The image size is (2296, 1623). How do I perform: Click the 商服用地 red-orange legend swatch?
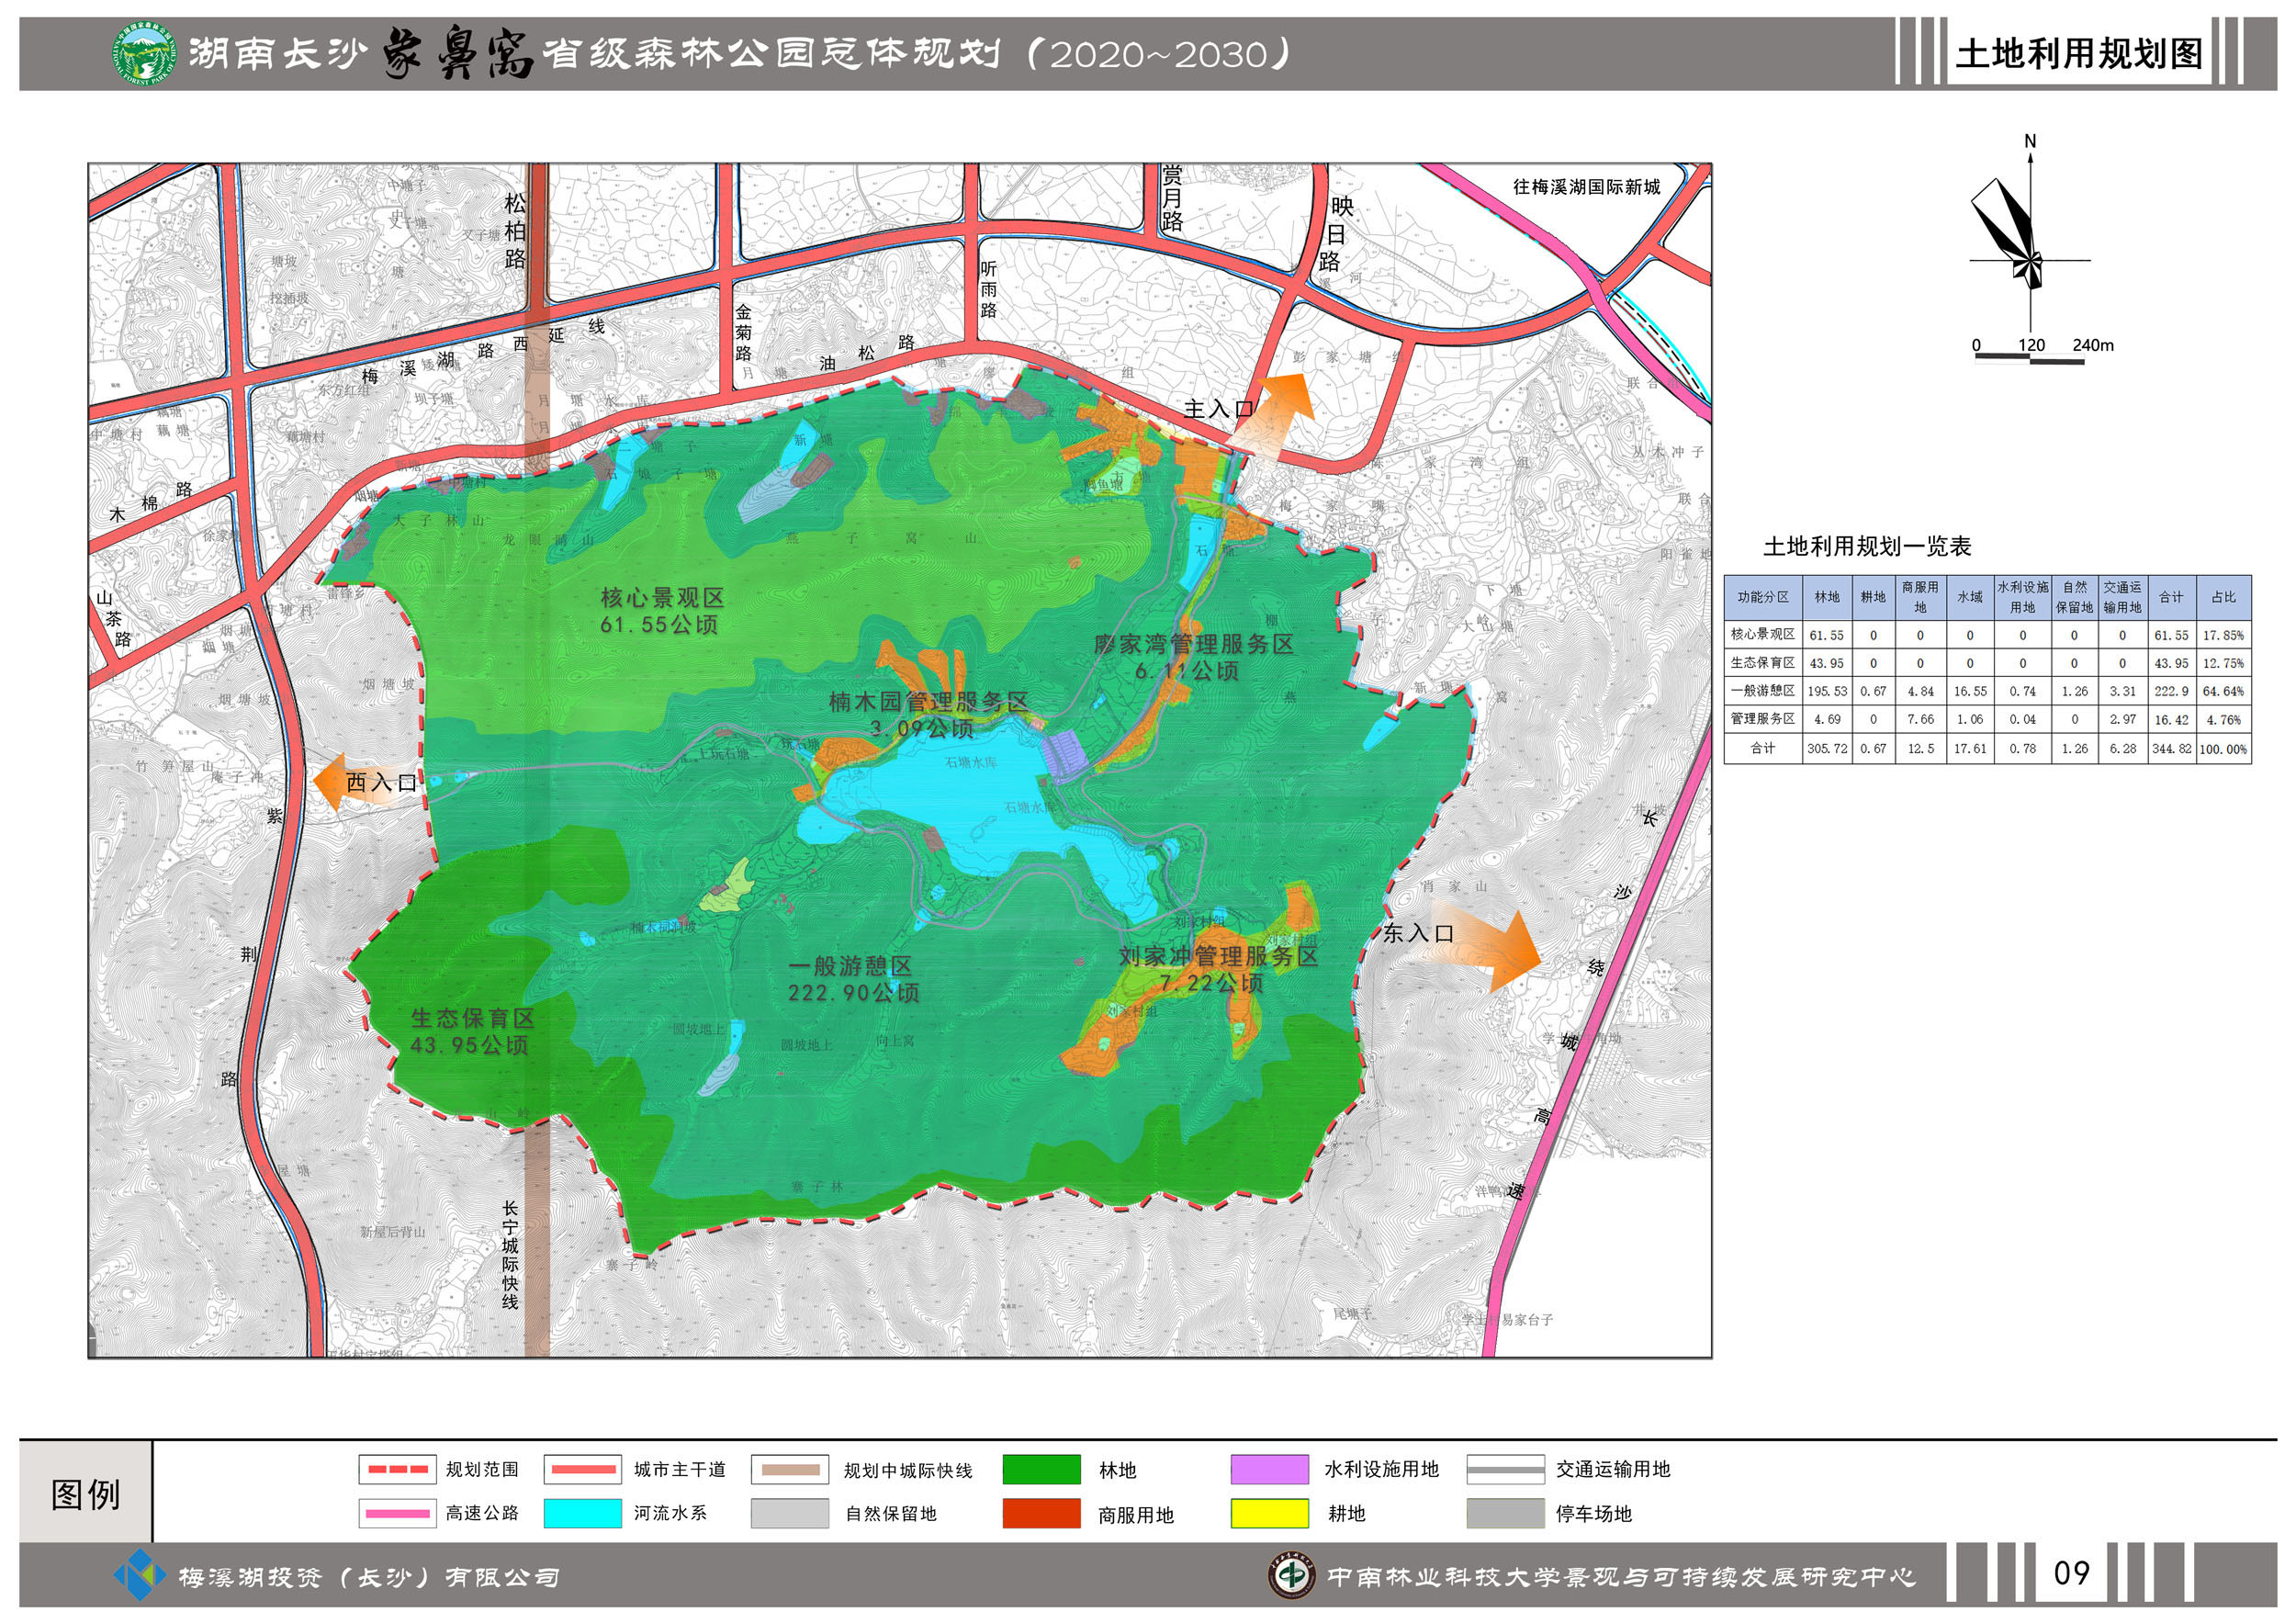pos(1041,1513)
